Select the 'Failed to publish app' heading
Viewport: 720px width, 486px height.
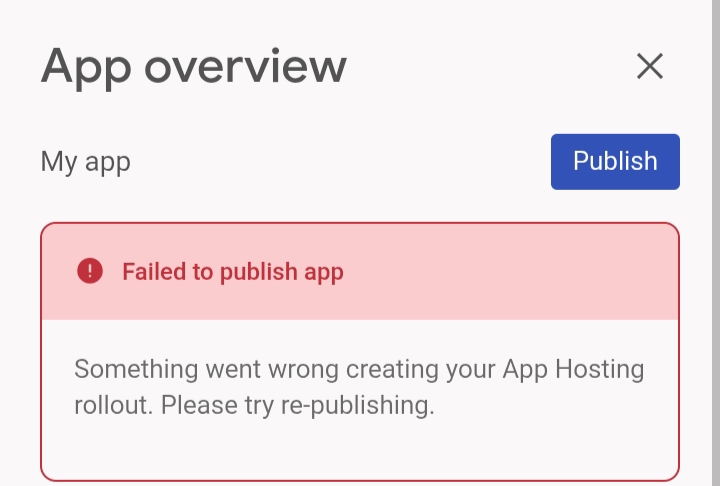click(233, 272)
